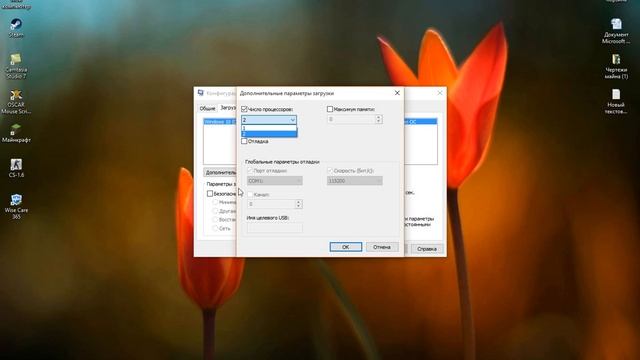Enable the Максимум памяти checkbox
This screenshot has height=360, width=640.
[330, 109]
